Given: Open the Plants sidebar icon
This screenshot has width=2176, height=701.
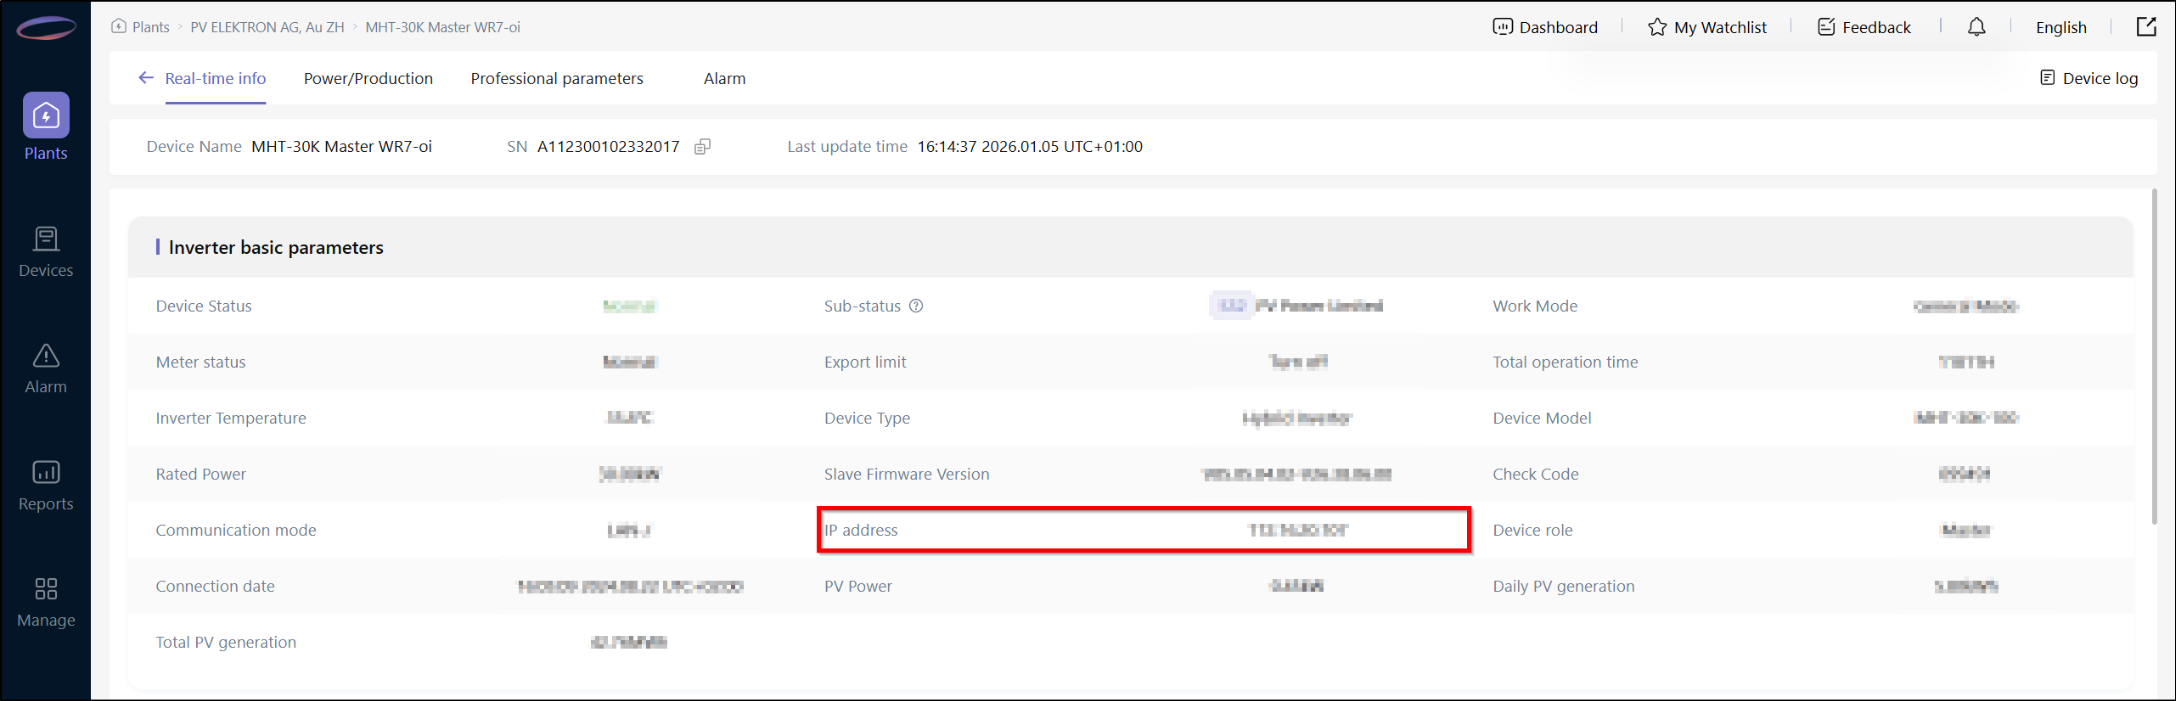Looking at the screenshot, I should (x=46, y=117).
